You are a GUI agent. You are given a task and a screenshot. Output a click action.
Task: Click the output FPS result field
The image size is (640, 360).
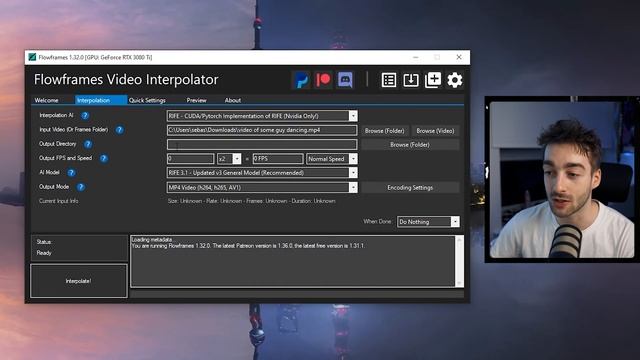[278, 159]
